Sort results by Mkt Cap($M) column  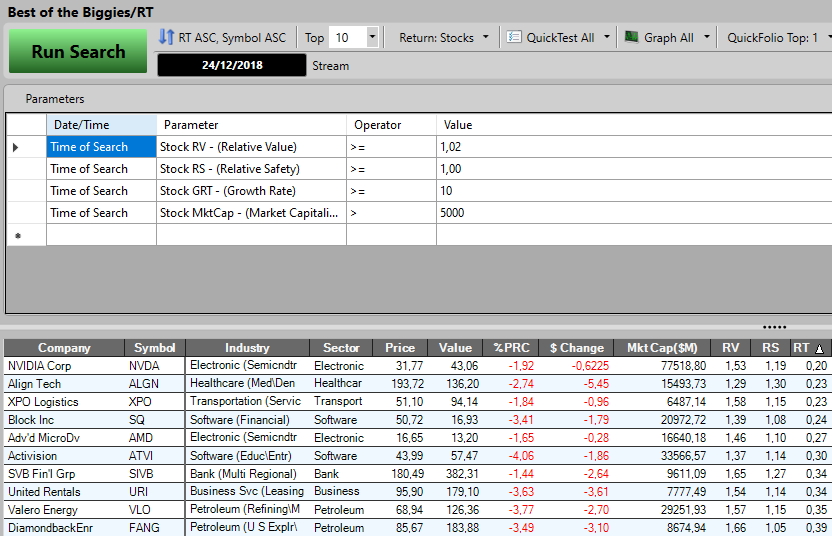[662, 348]
